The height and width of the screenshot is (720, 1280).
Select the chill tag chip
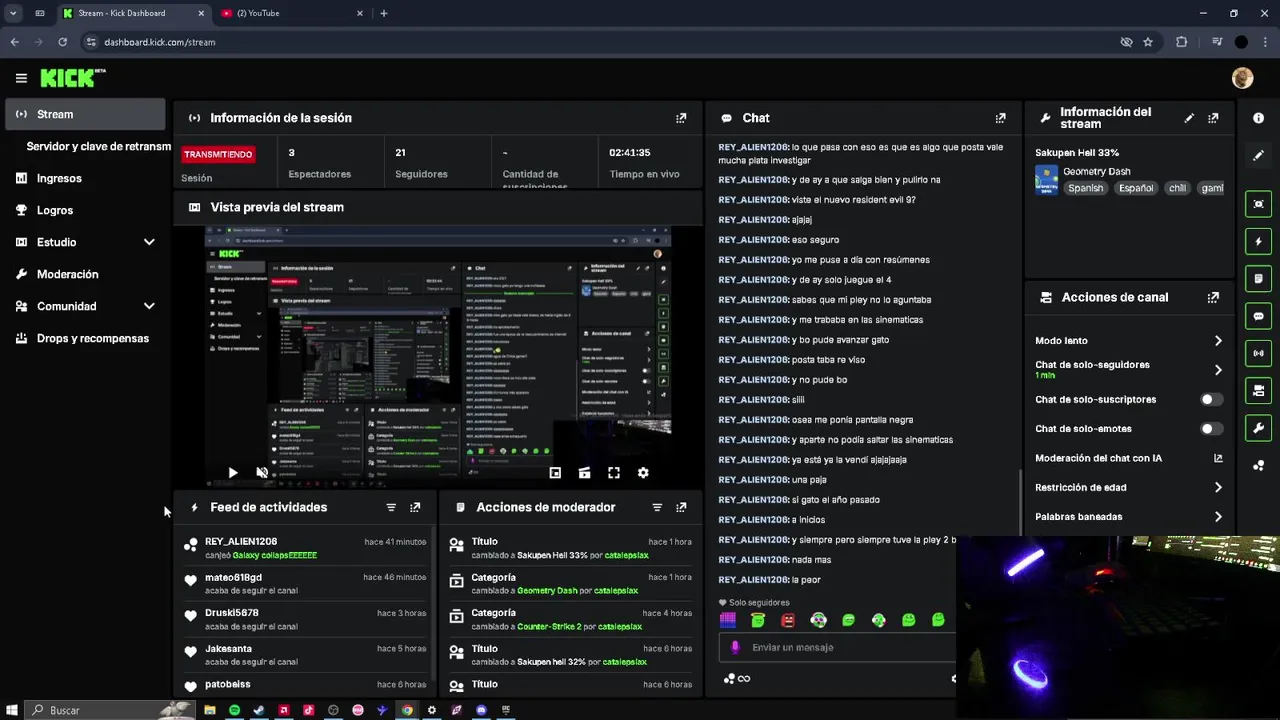click(x=1177, y=188)
